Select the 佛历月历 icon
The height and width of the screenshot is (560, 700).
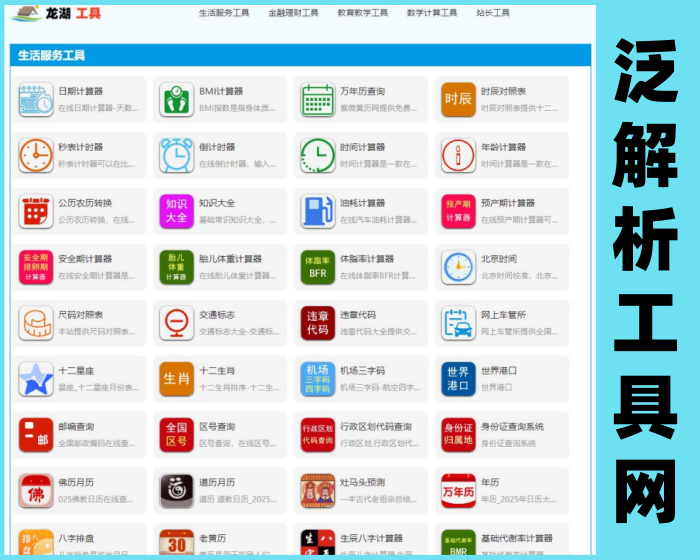point(36,491)
